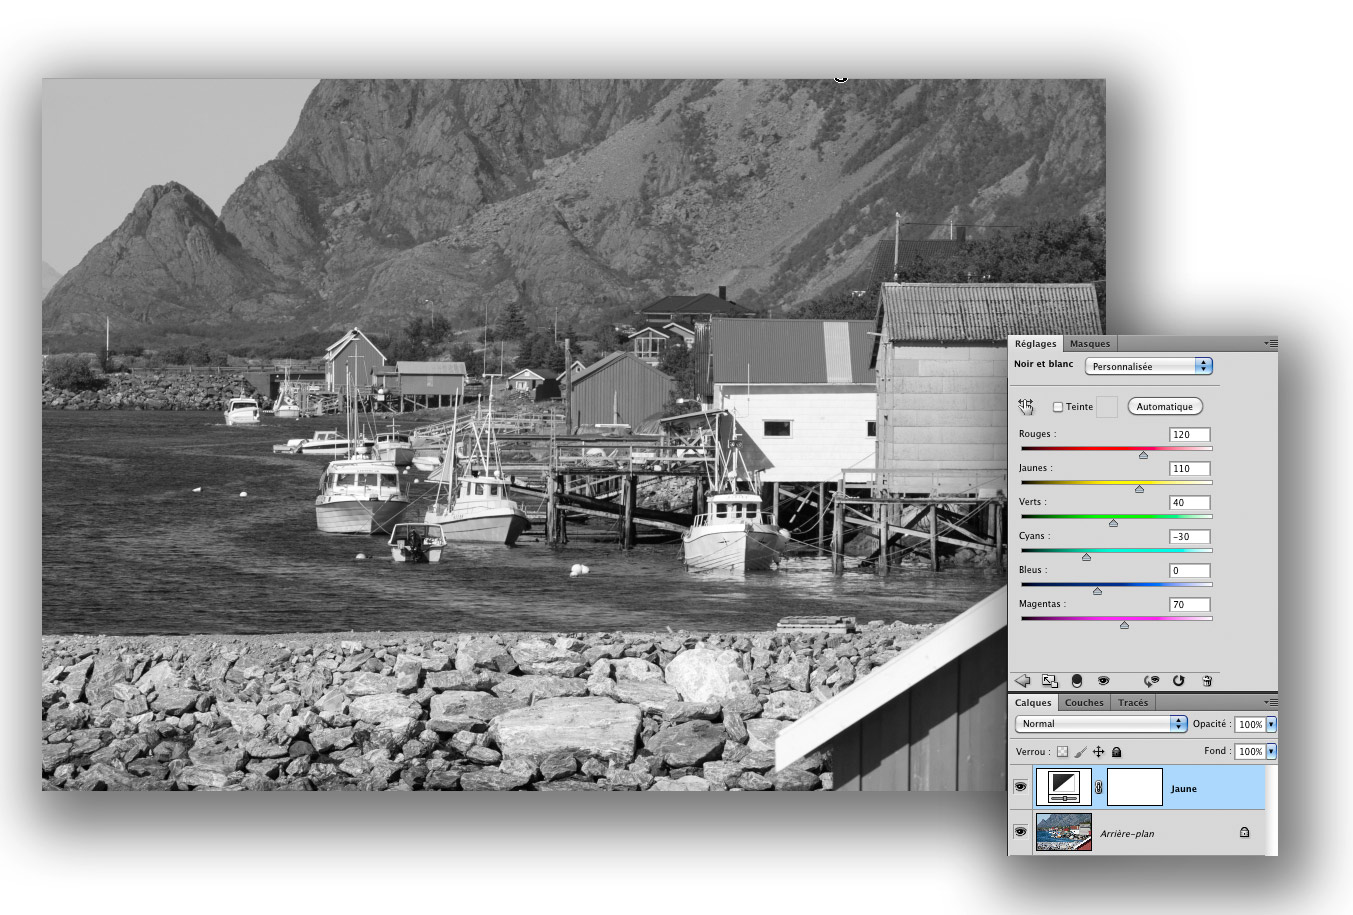Click the lock image pixels brush icon
This screenshot has height=915, width=1353.
point(1080,751)
